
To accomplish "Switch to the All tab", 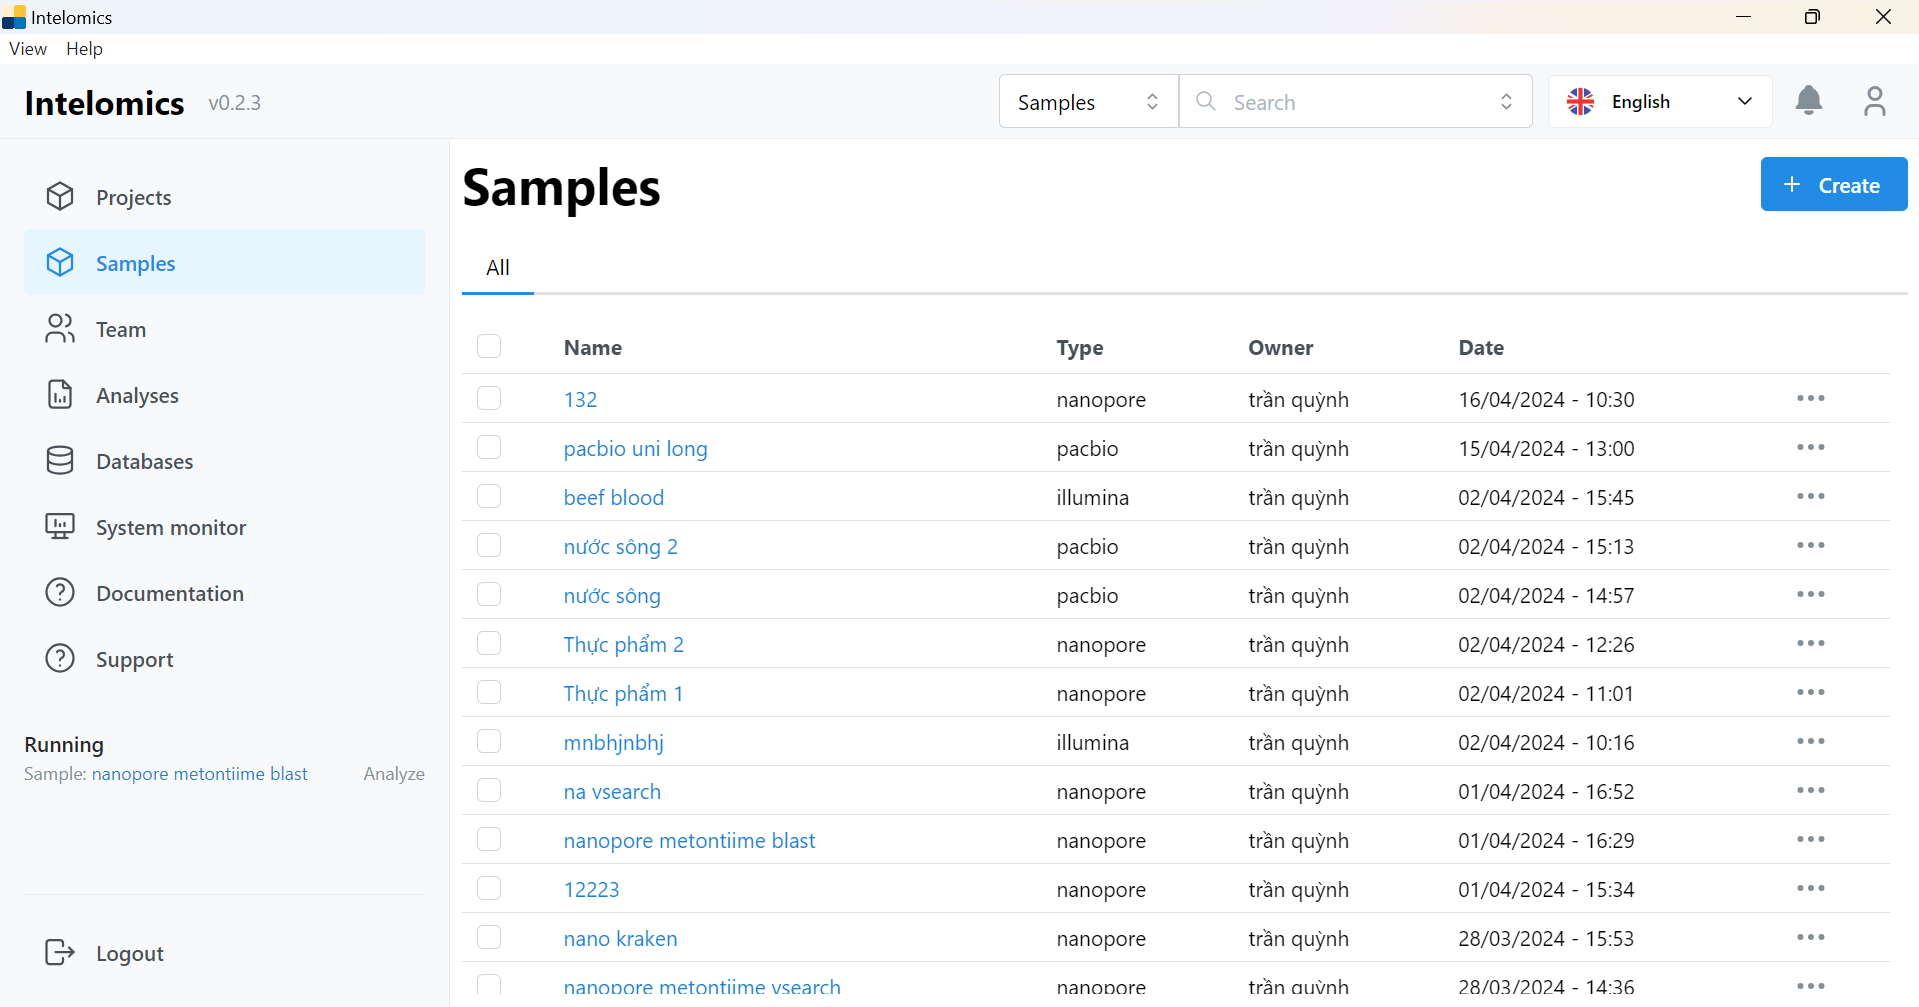I will pyautogui.click(x=498, y=268).
